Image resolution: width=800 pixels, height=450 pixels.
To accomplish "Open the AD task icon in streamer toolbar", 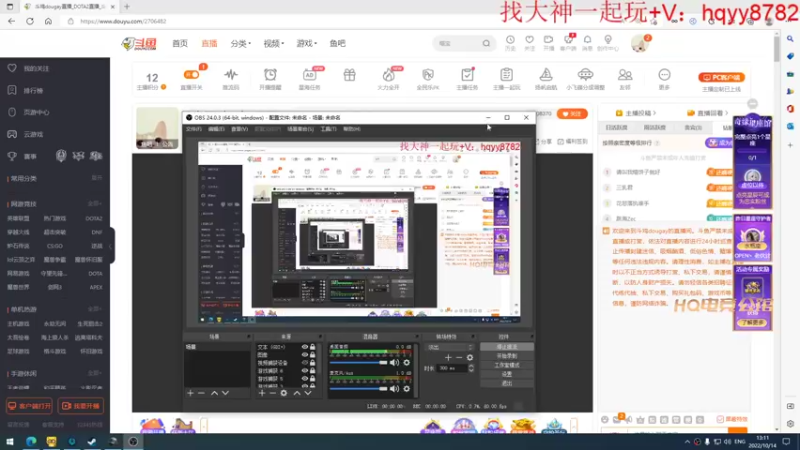I will click(x=309, y=74).
